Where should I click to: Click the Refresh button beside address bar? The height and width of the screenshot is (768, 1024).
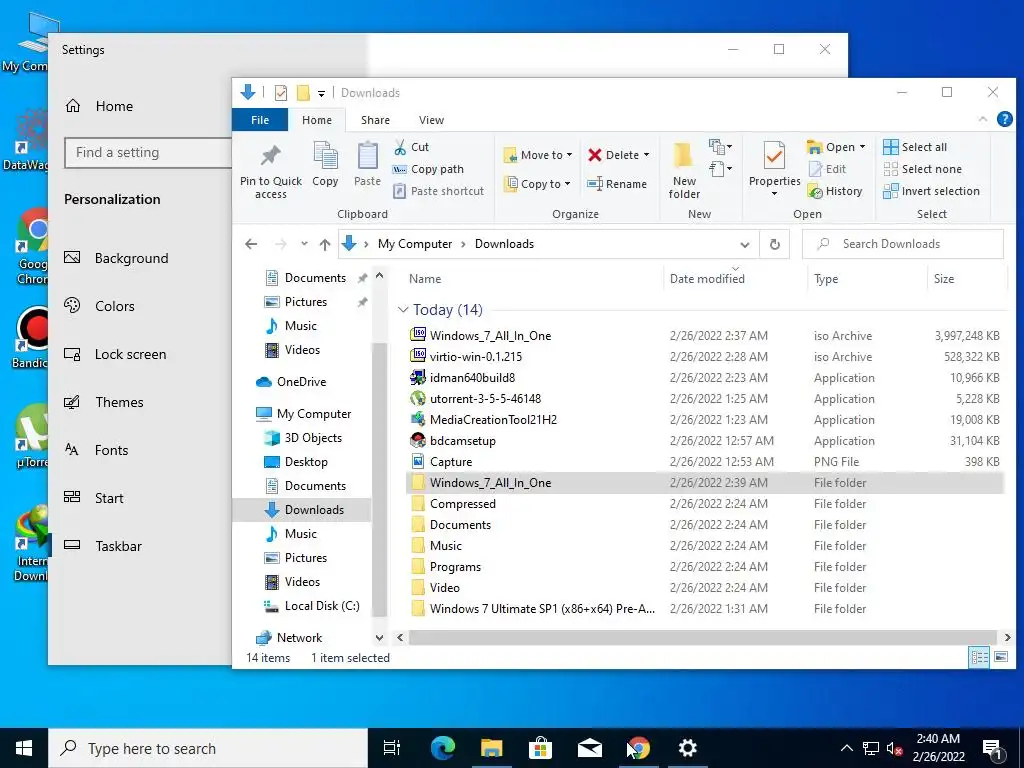775,244
